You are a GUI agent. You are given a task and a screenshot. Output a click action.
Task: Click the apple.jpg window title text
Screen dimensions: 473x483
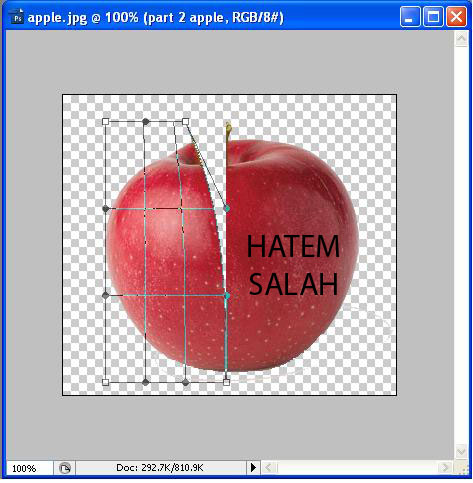coord(155,17)
